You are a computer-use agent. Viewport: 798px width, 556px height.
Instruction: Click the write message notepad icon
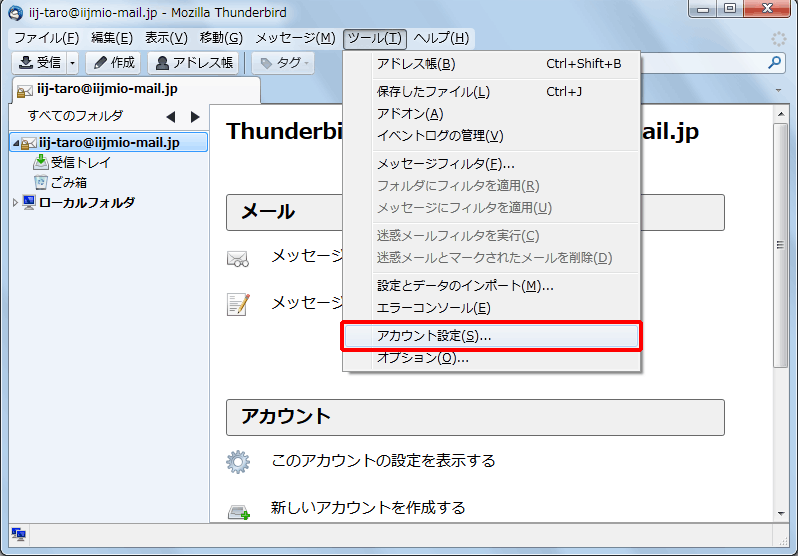point(238,304)
